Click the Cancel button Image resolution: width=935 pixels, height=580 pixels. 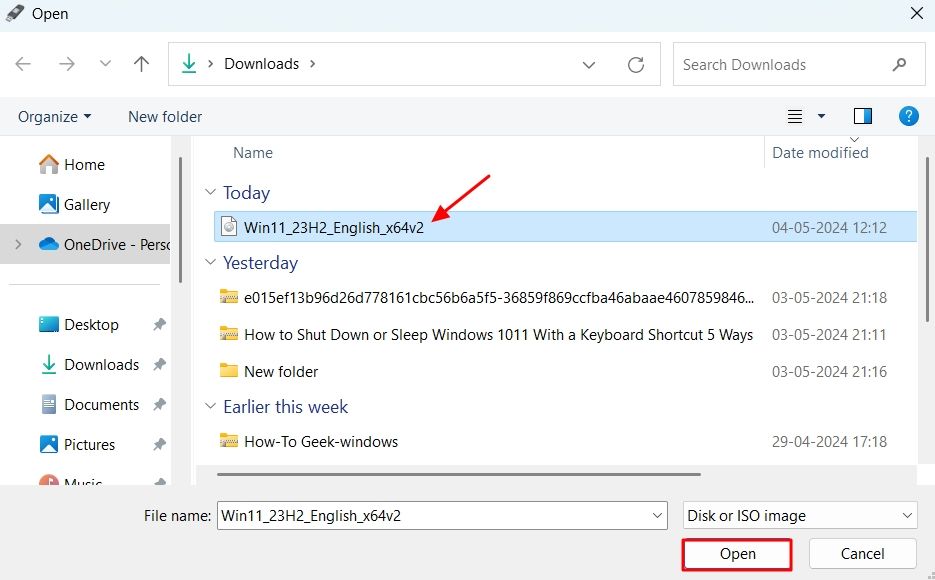click(x=862, y=554)
